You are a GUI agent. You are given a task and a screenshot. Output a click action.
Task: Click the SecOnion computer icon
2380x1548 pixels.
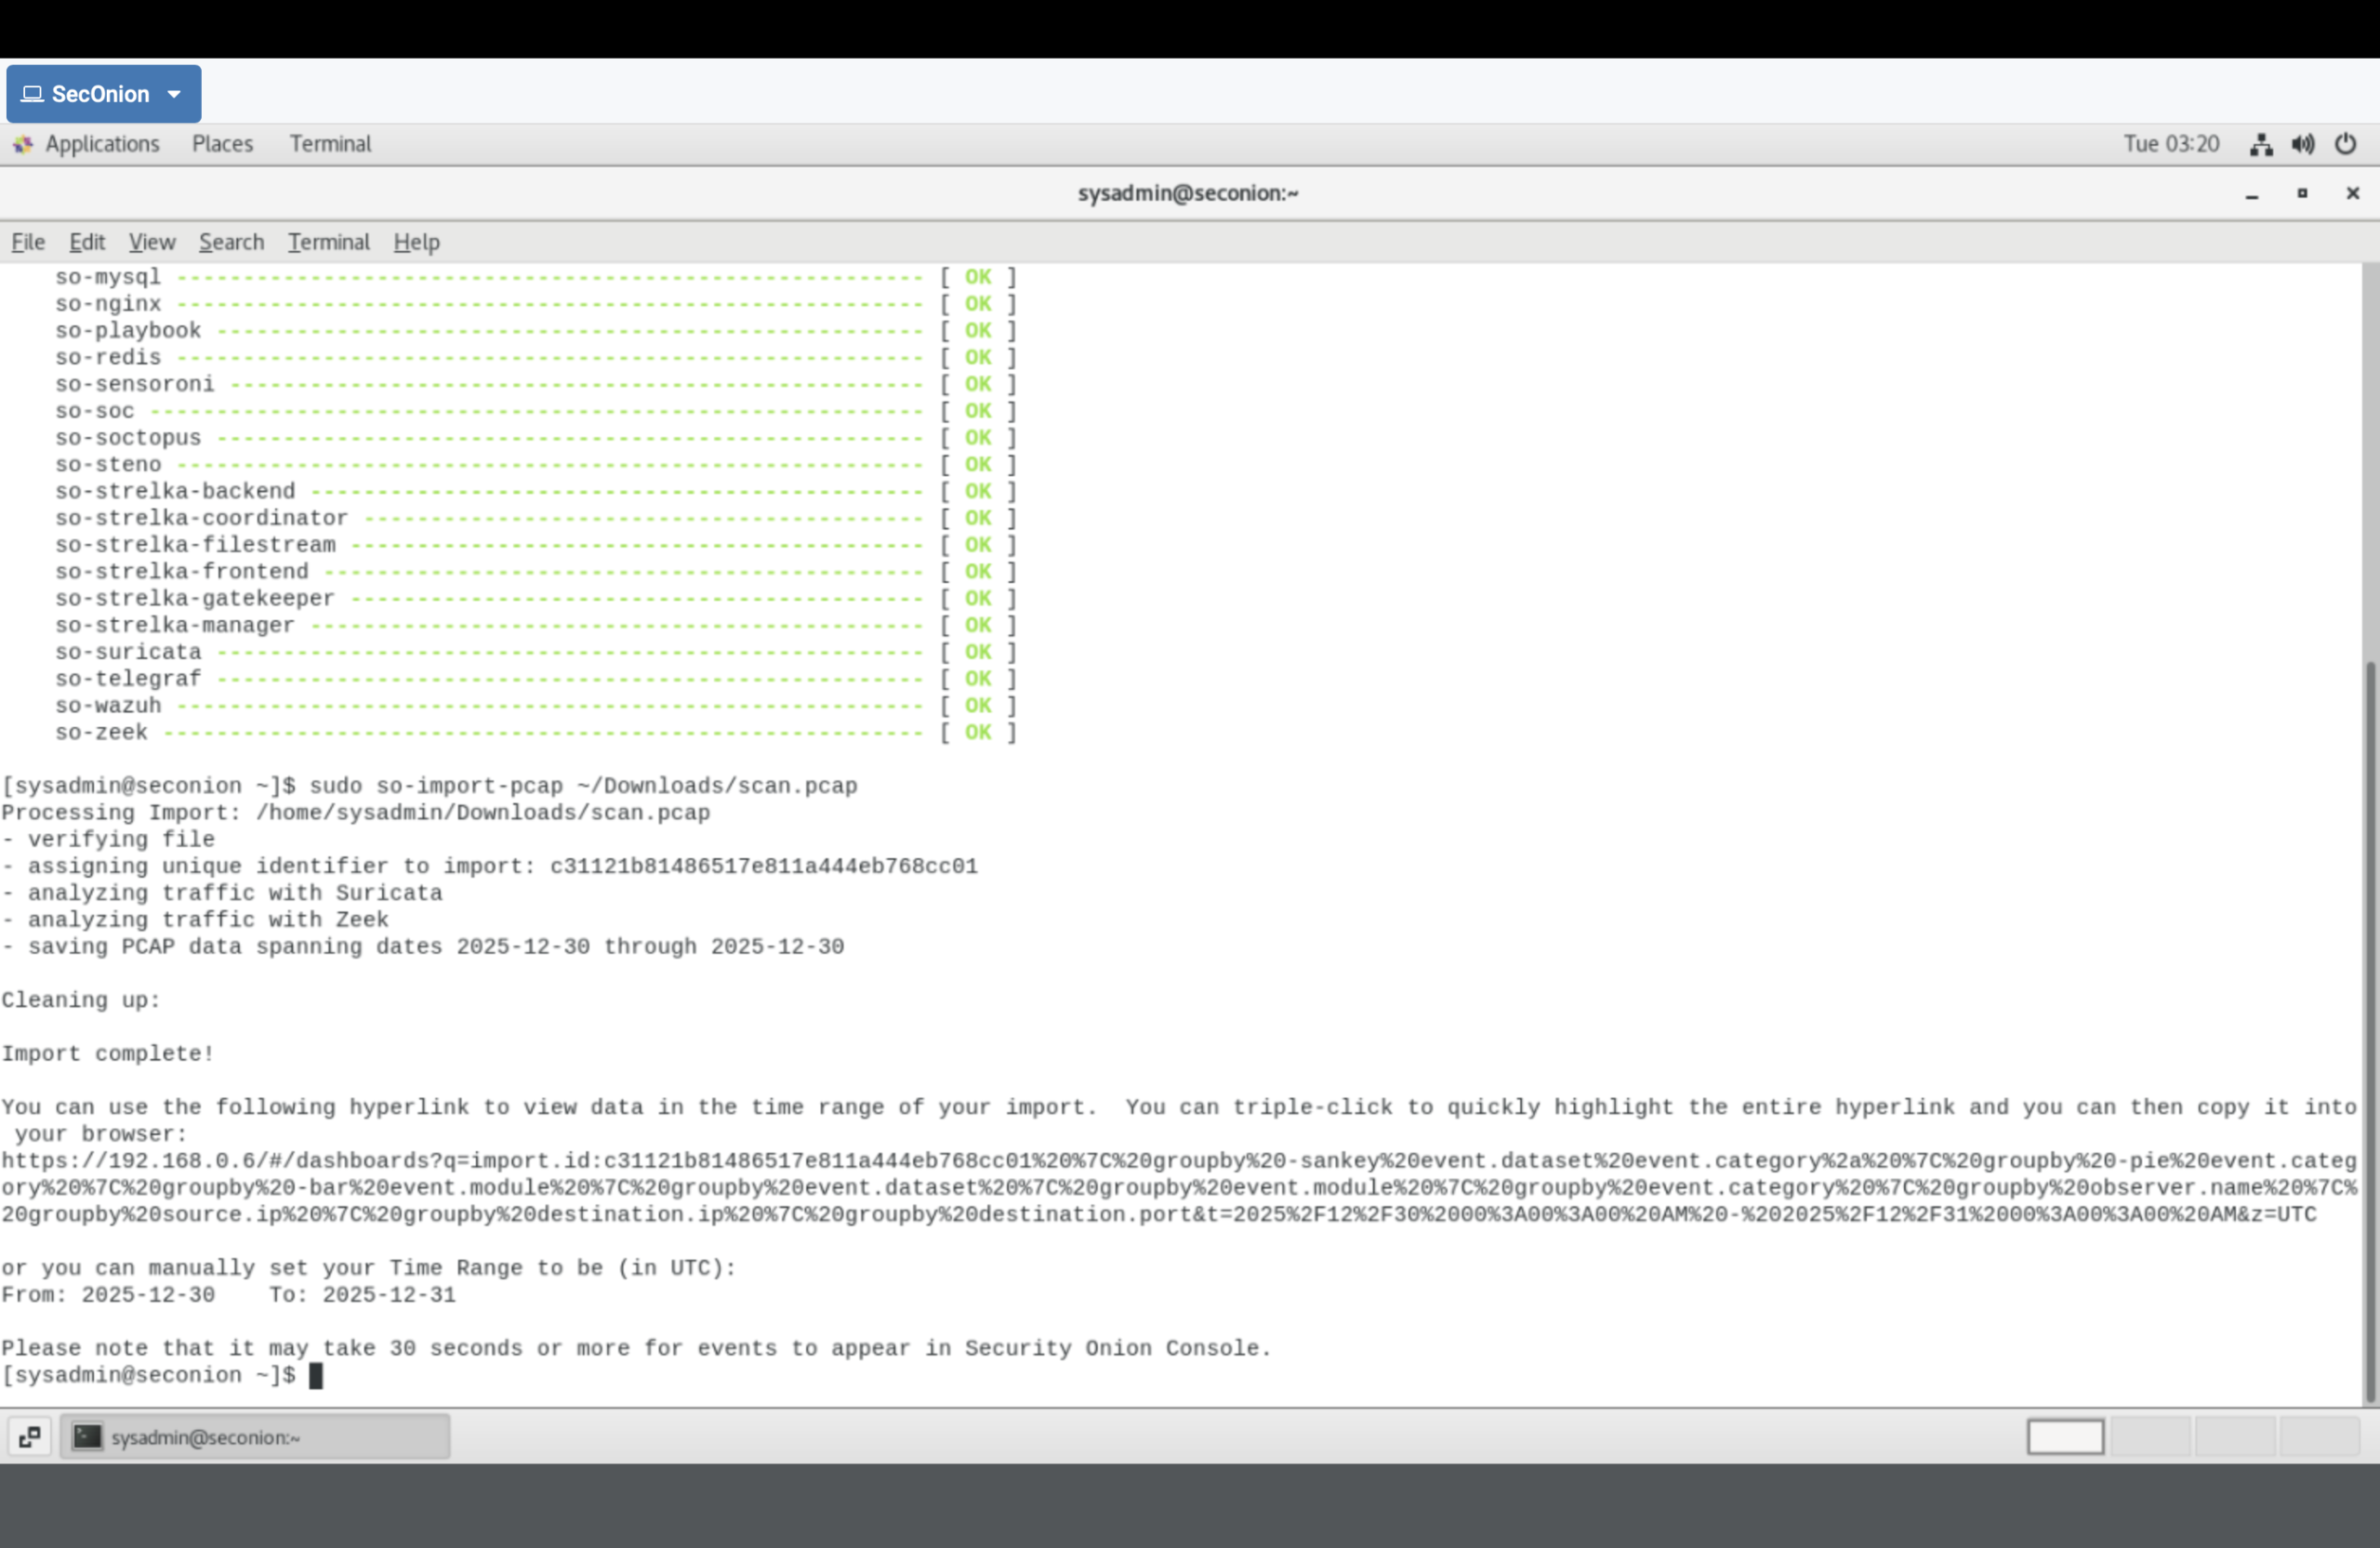click(32, 93)
